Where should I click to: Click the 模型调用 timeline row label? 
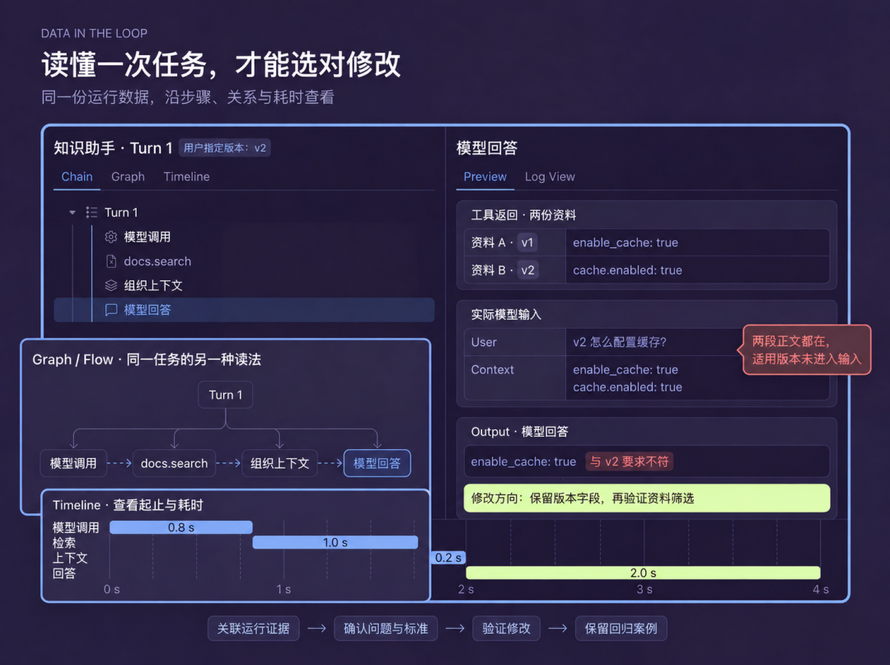[x=76, y=528]
